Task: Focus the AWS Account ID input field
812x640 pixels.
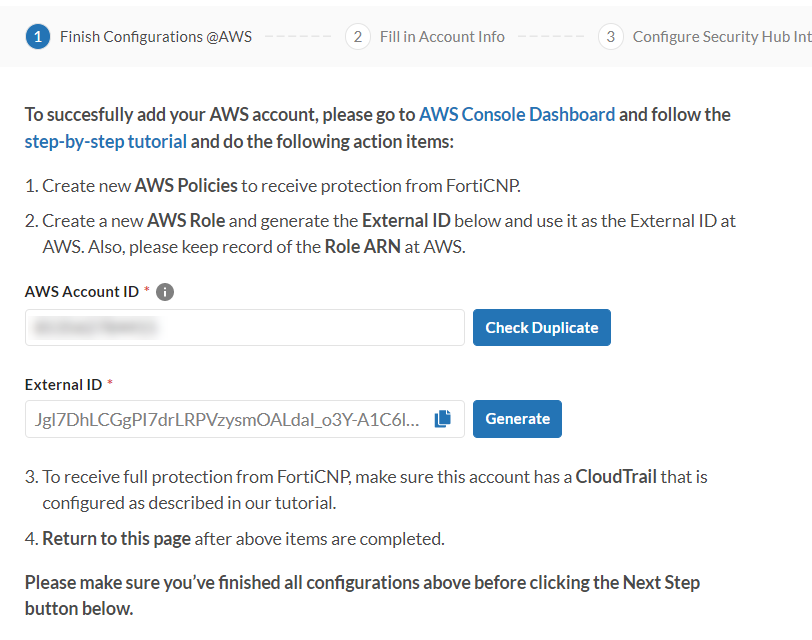Action: point(245,327)
